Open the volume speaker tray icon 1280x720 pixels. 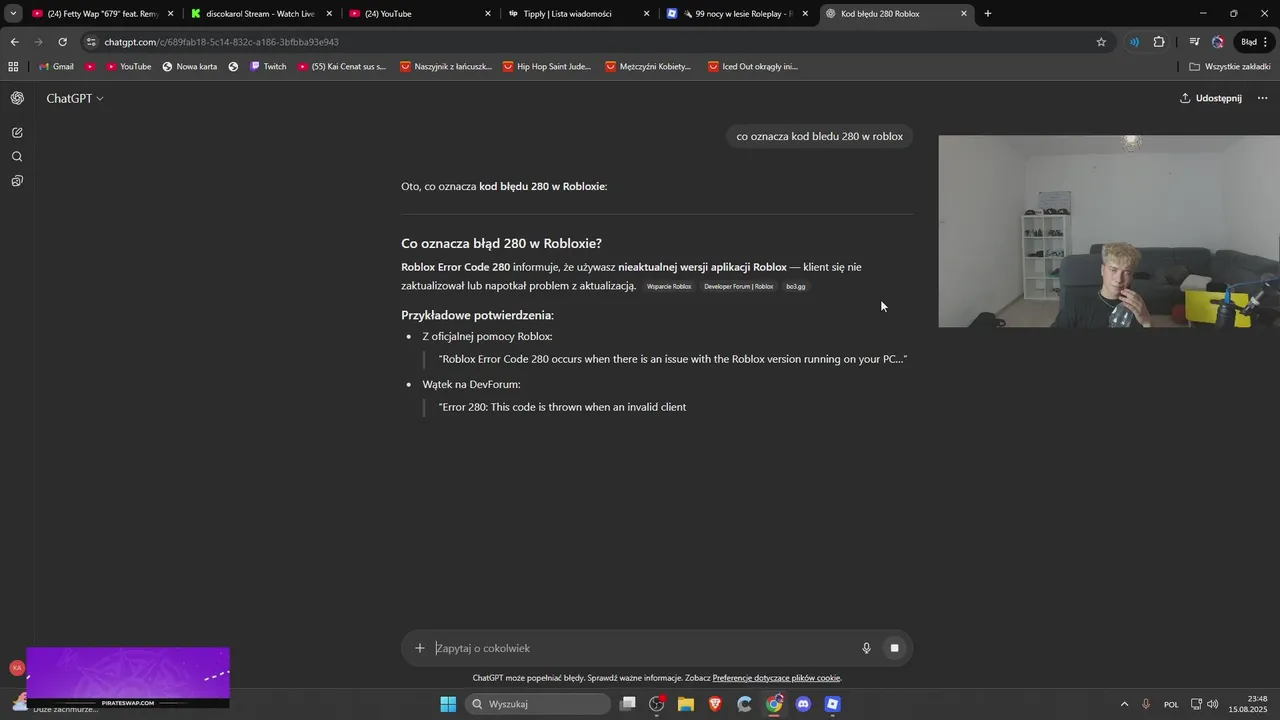1213,704
